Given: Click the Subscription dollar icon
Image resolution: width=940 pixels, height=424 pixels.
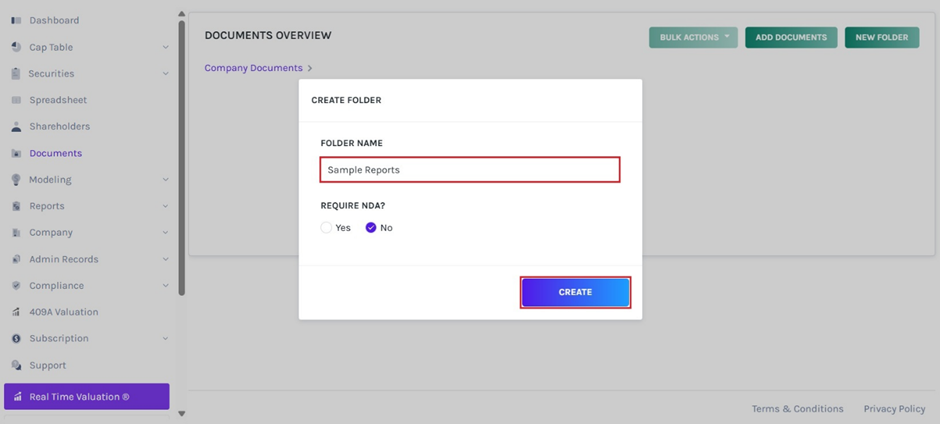Looking at the screenshot, I should coord(16,338).
